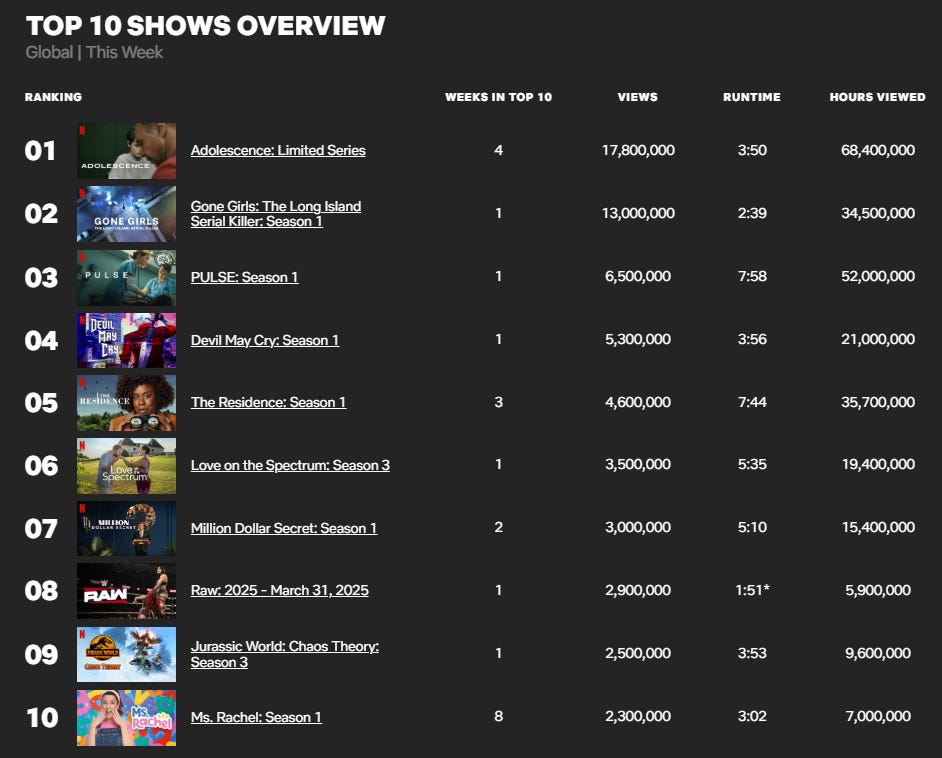Click the Global | This Week subtitle
The width and height of the screenshot is (942, 758).
point(94,52)
